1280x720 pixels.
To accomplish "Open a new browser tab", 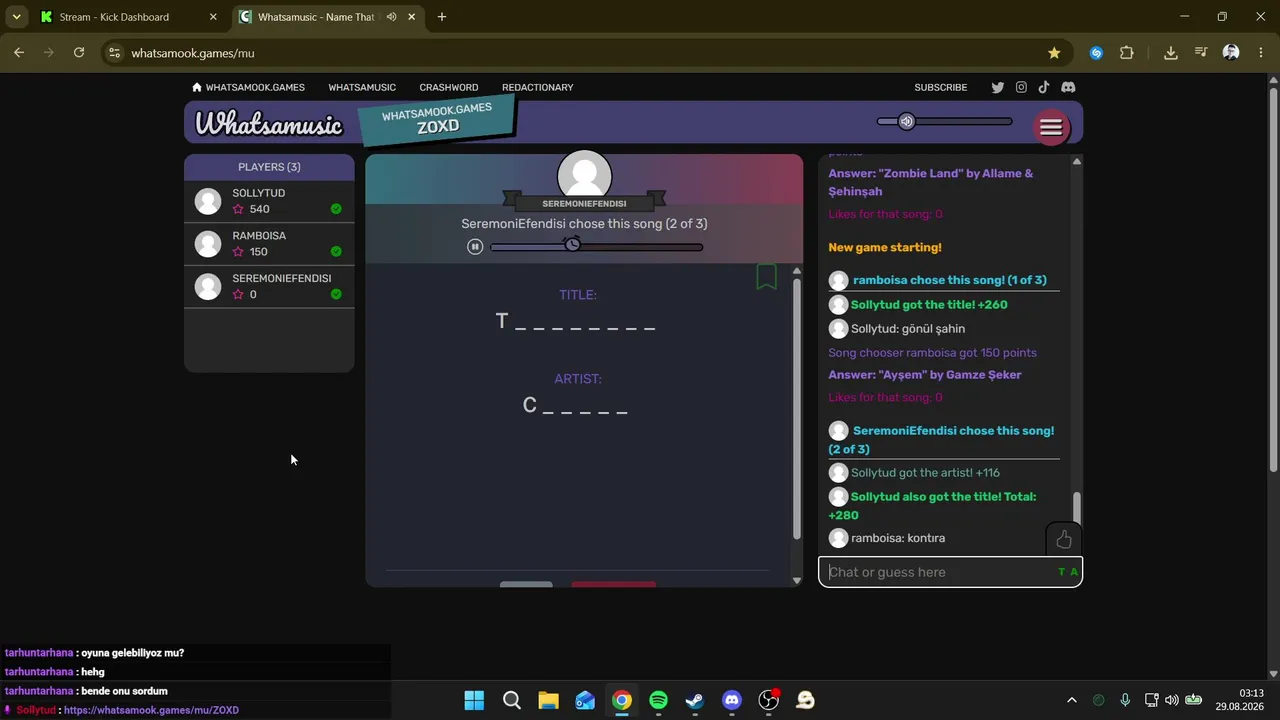I will tap(442, 17).
